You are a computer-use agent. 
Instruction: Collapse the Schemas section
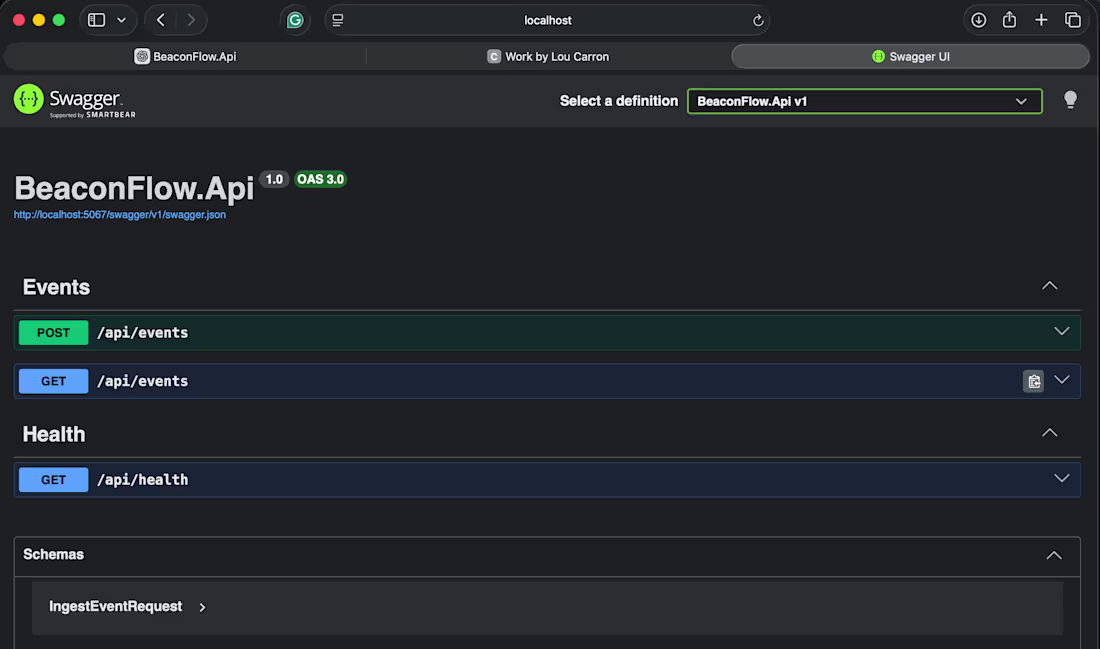click(1054, 555)
